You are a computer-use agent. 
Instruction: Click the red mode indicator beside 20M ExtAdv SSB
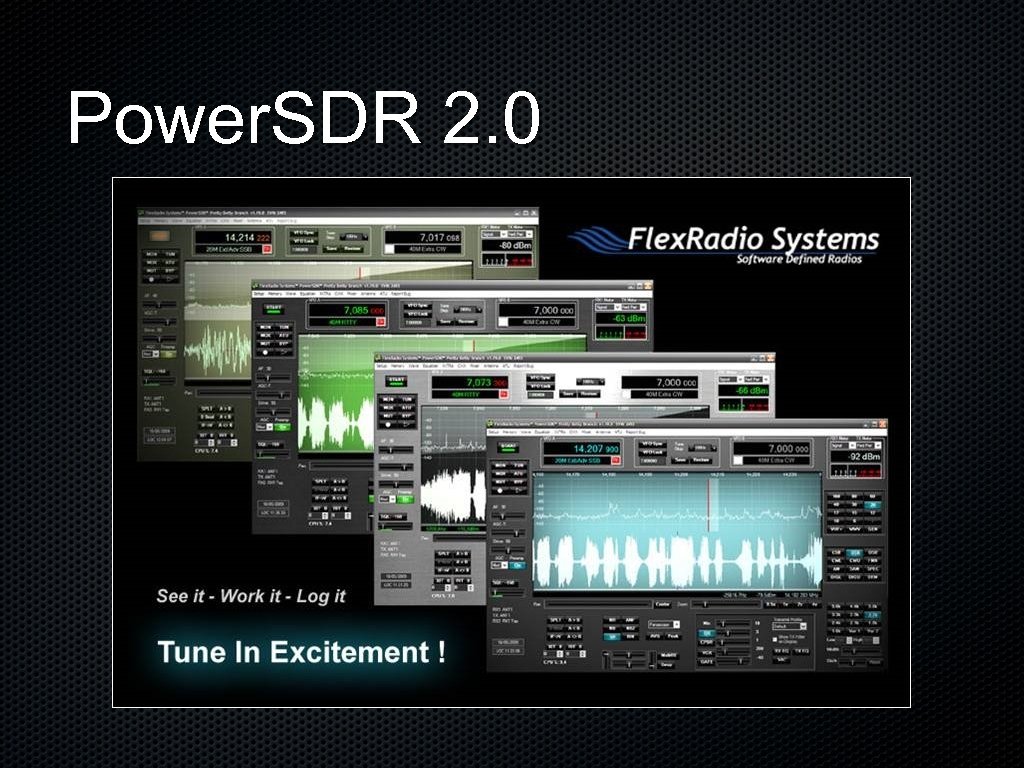click(615, 460)
